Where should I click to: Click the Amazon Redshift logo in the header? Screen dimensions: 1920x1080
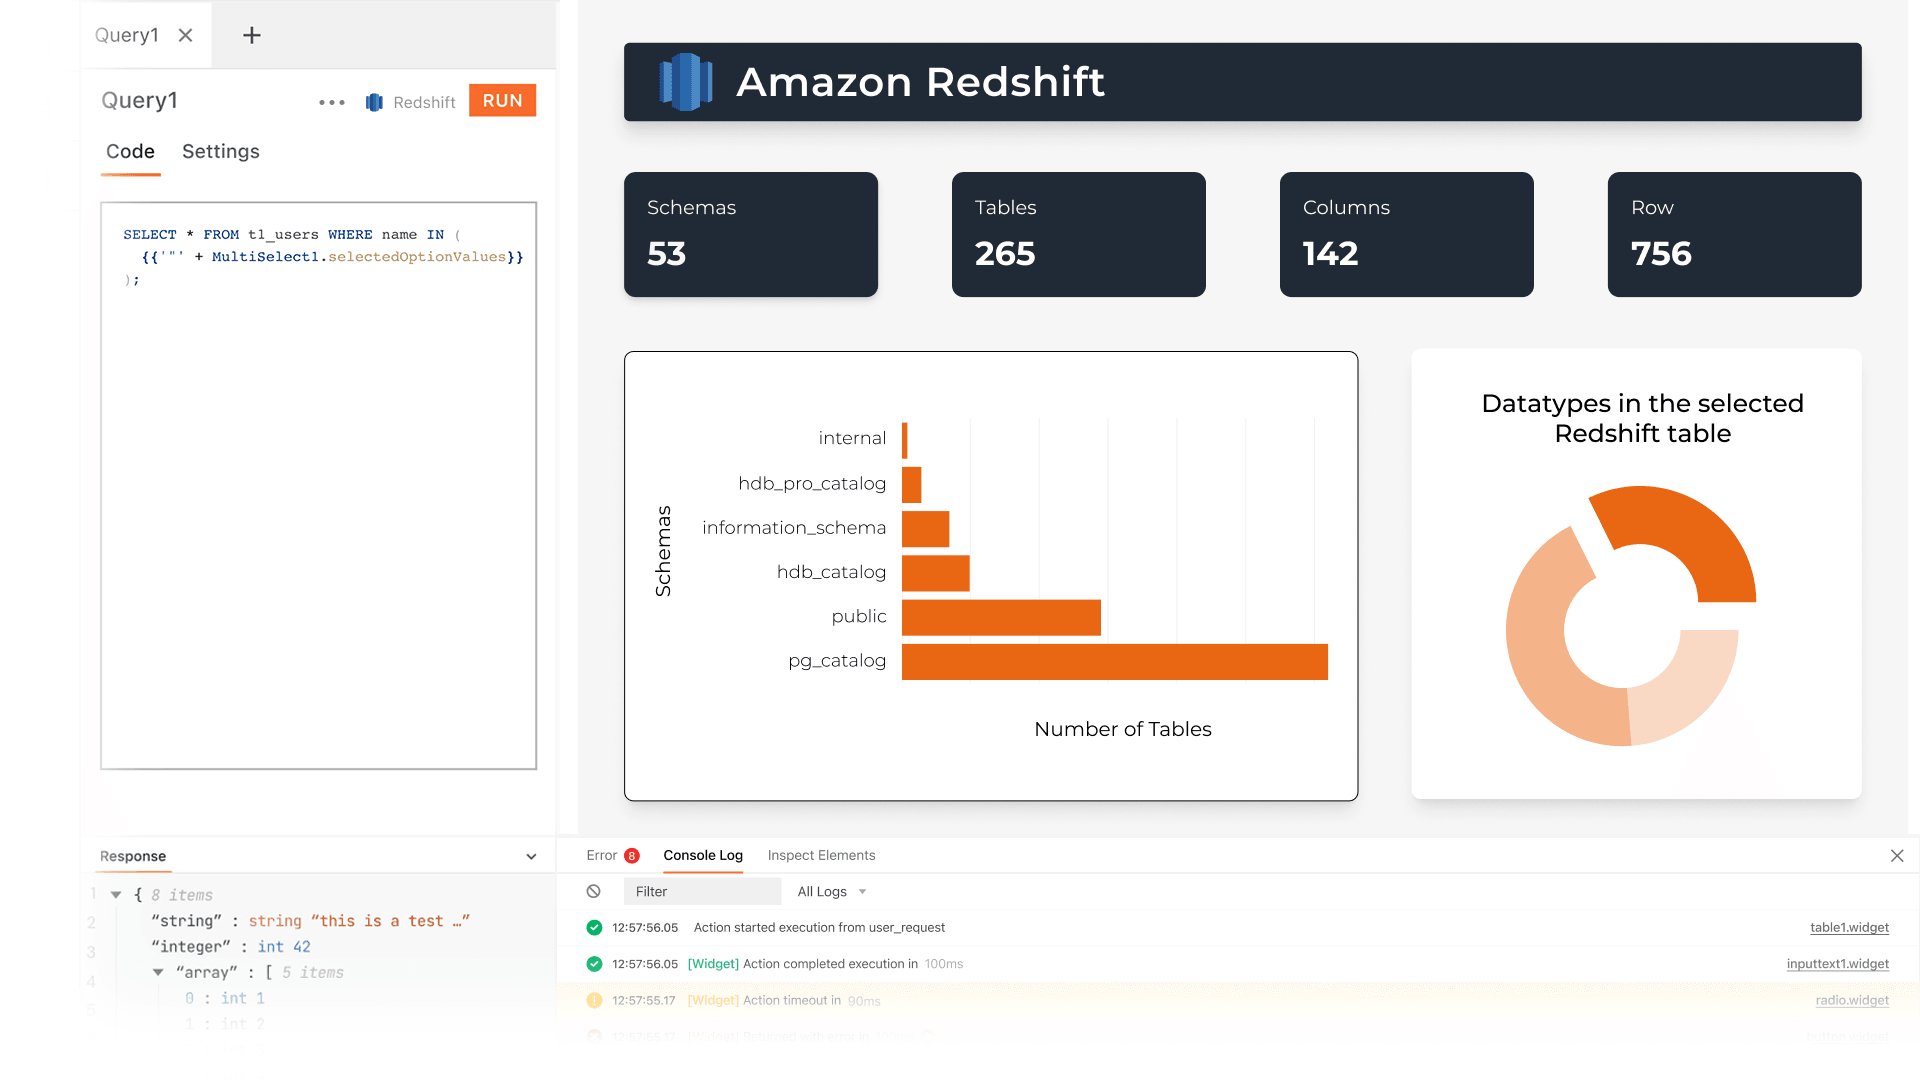[686, 82]
